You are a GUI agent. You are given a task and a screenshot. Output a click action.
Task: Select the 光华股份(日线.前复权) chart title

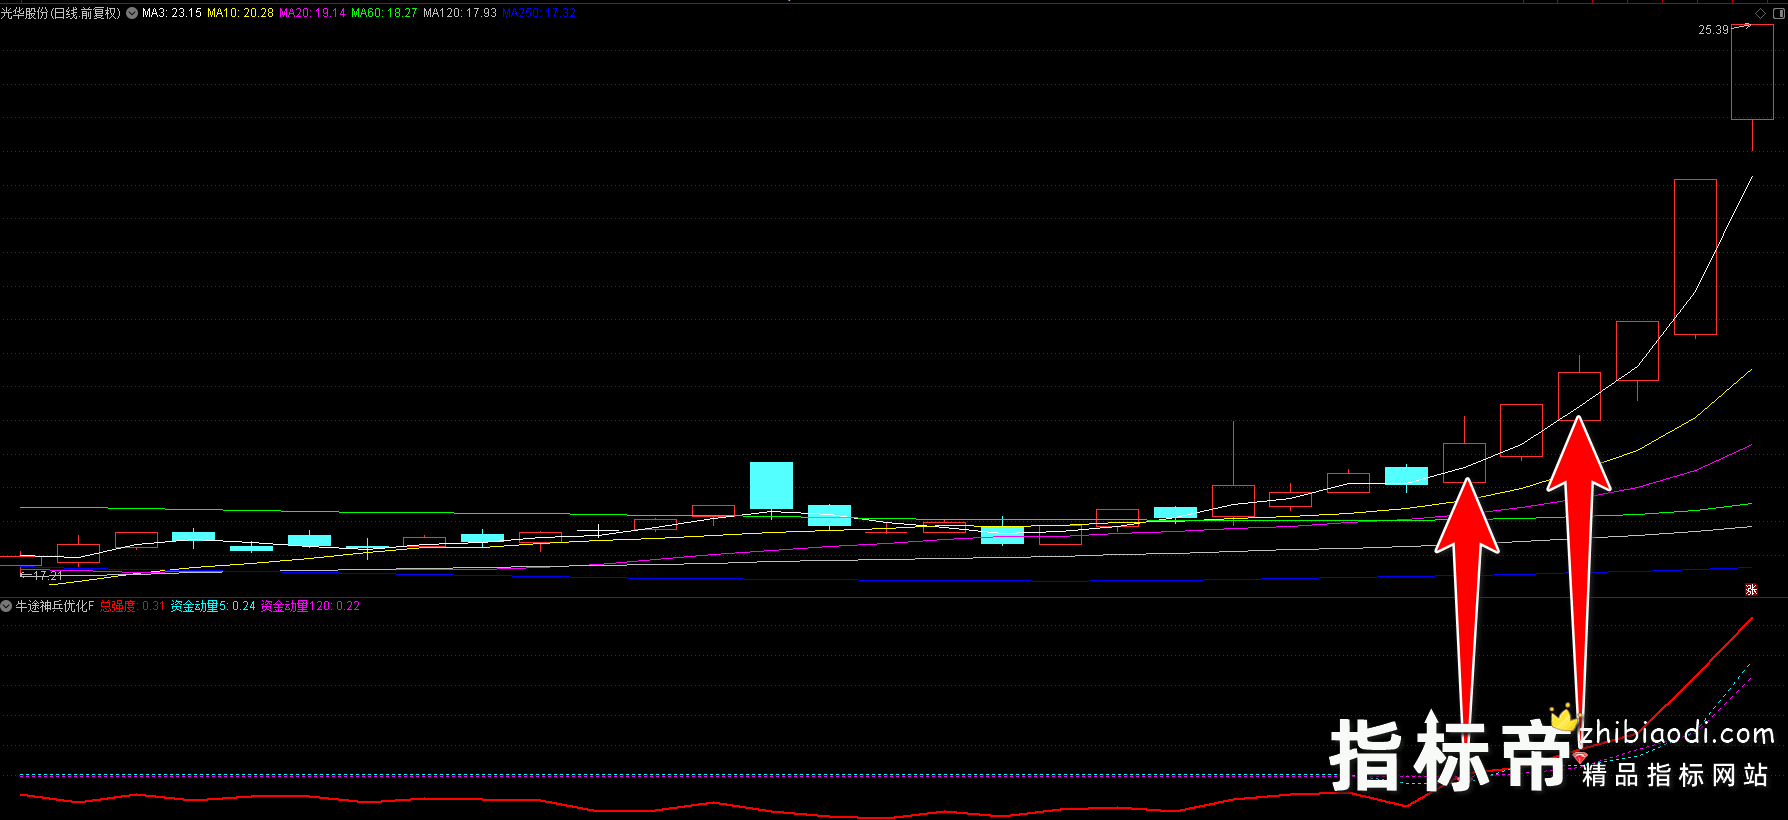61,13
